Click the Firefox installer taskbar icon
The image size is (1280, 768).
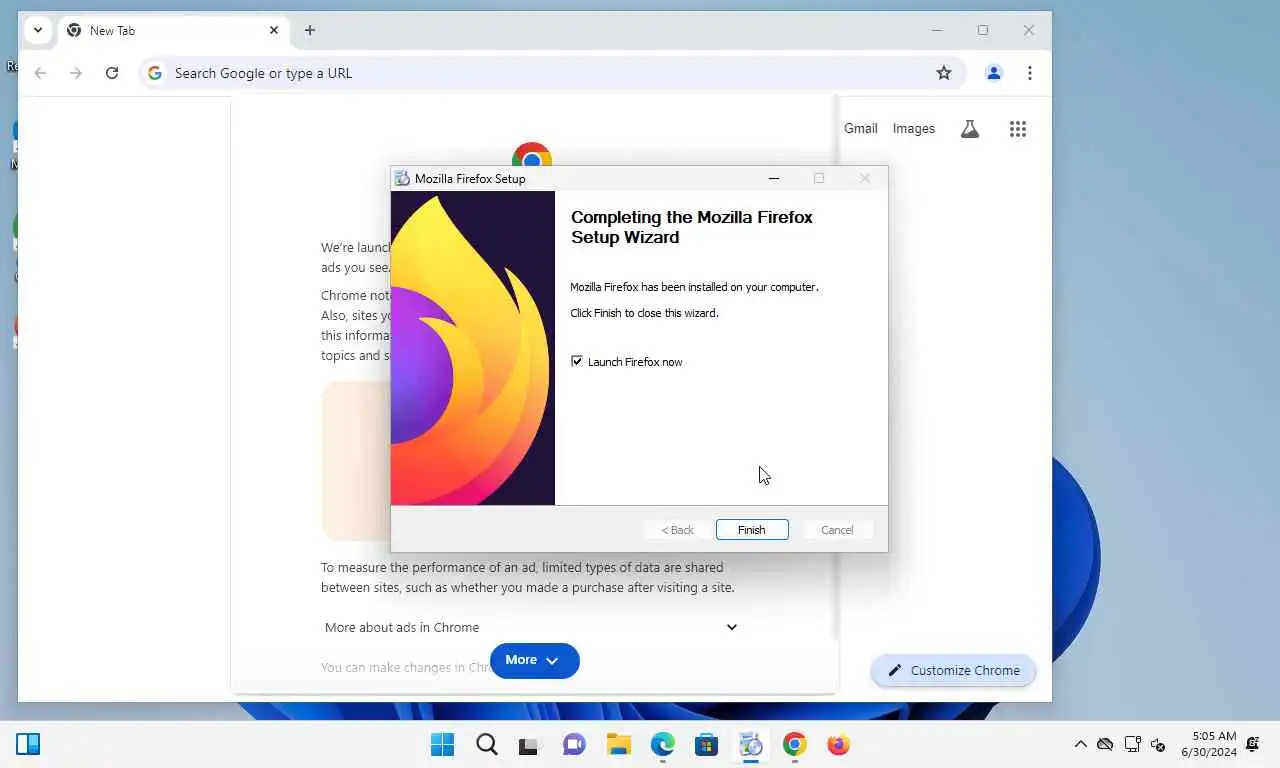pos(751,745)
